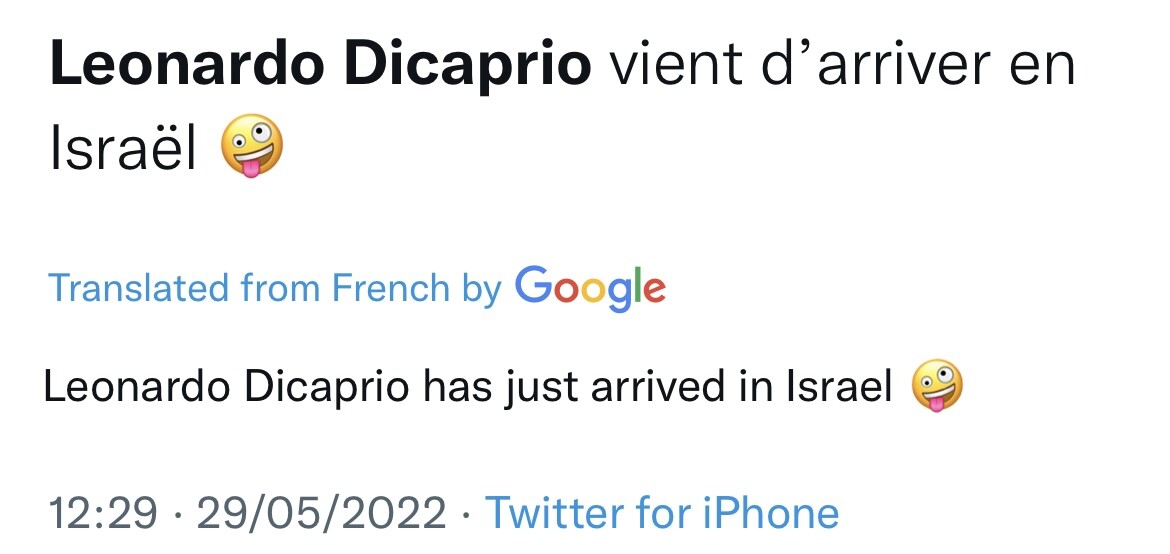Click the zany emoji in the translation

(x=937, y=388)
